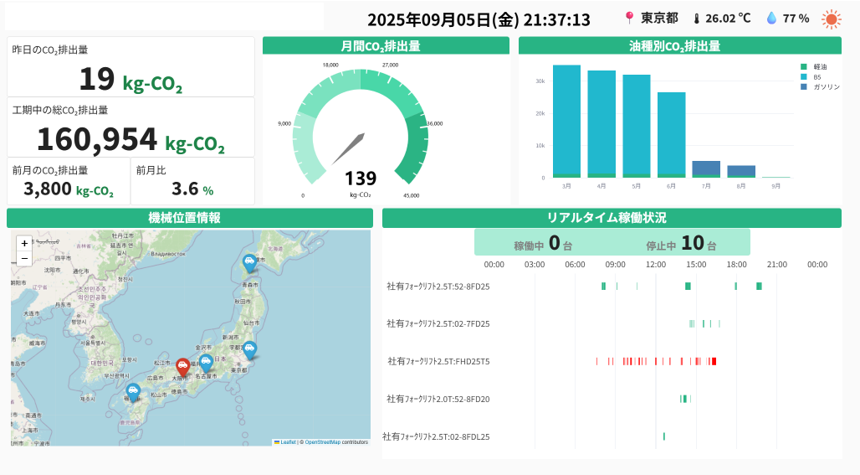
Task: Click the date and time display
Action: pos(479,20)
